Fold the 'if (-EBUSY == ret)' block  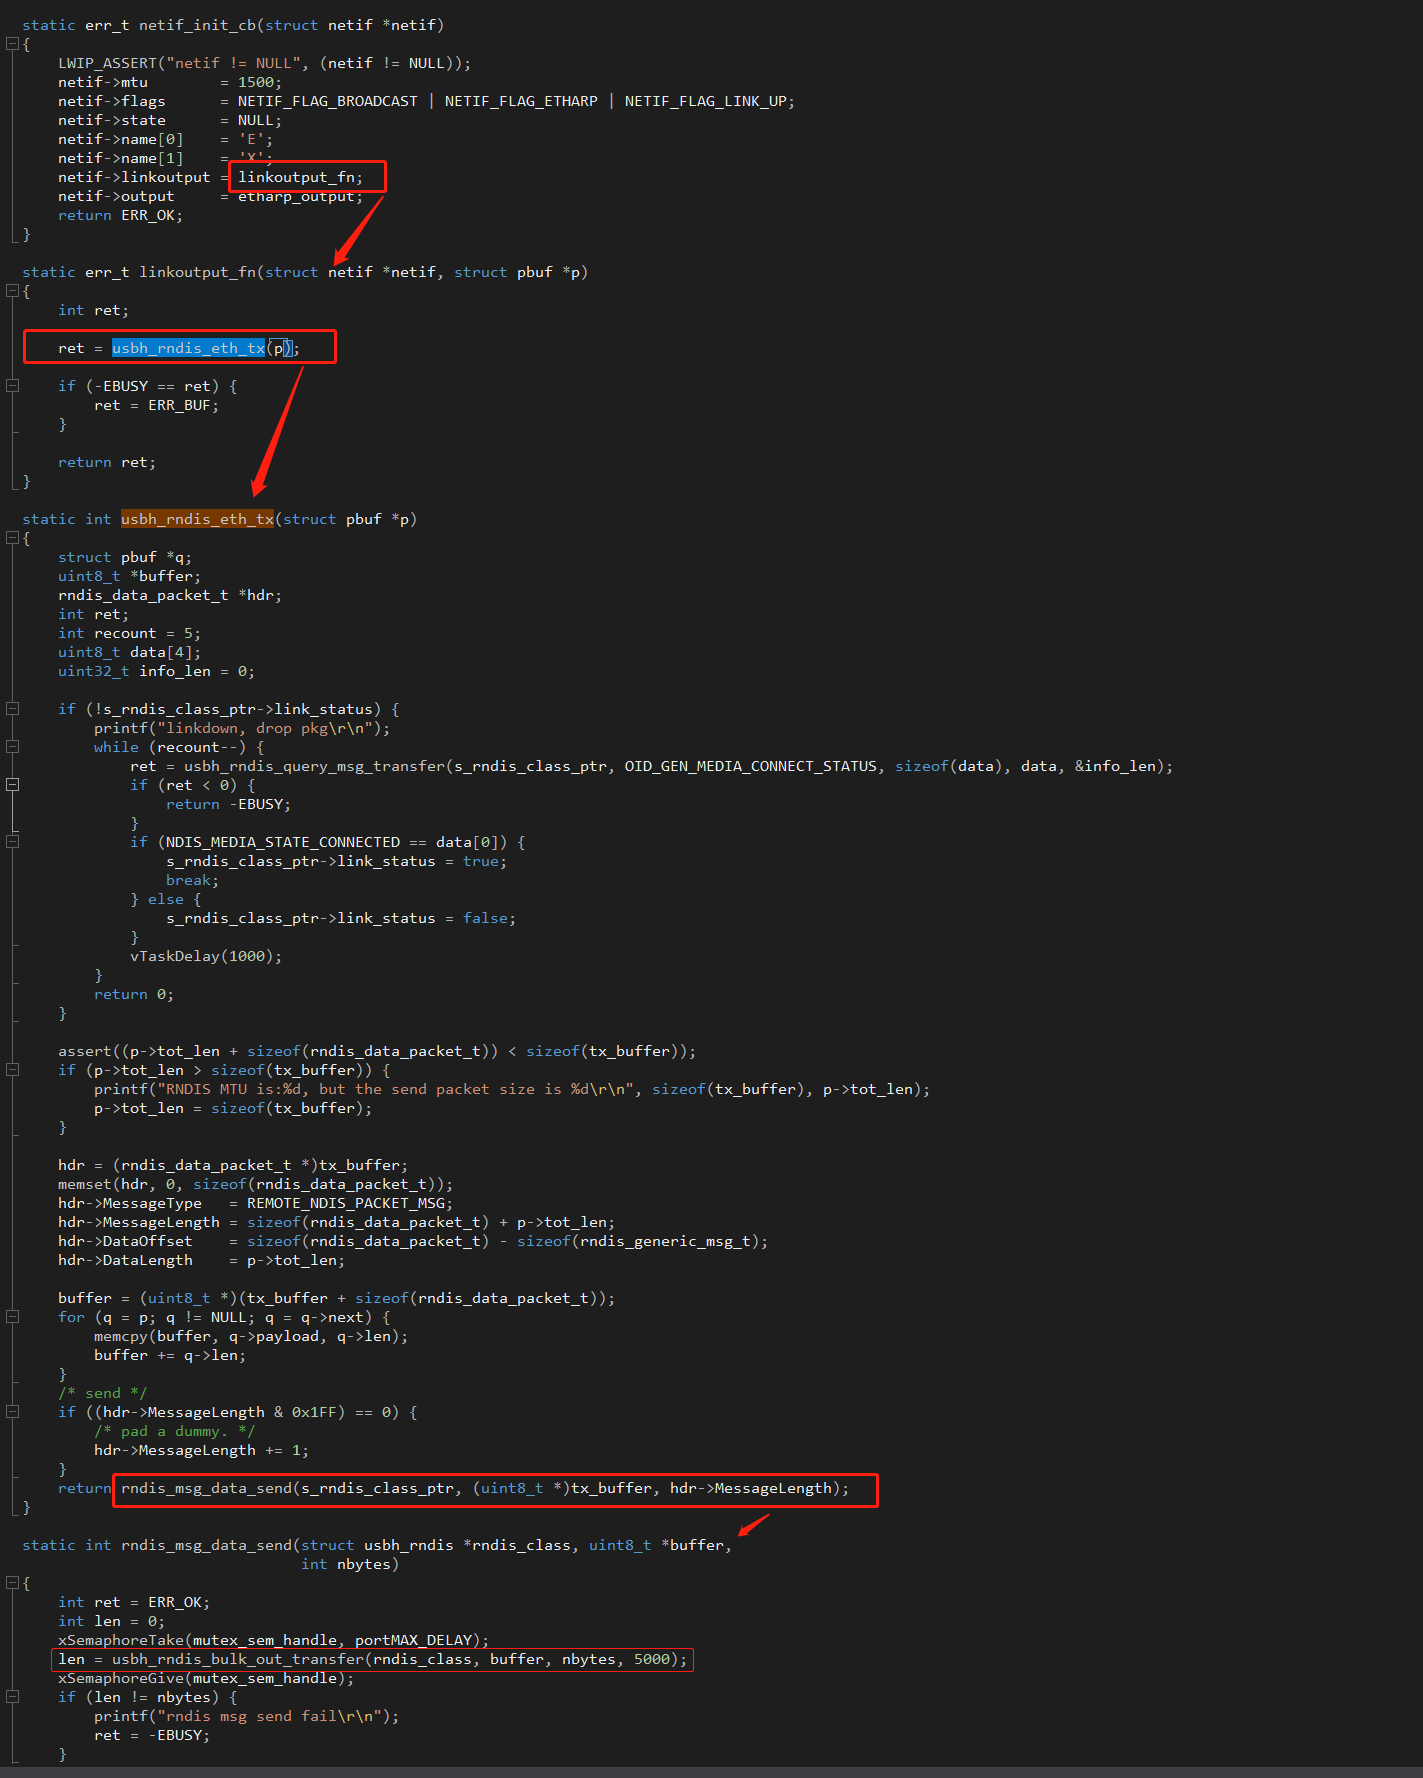click(12, 386)
